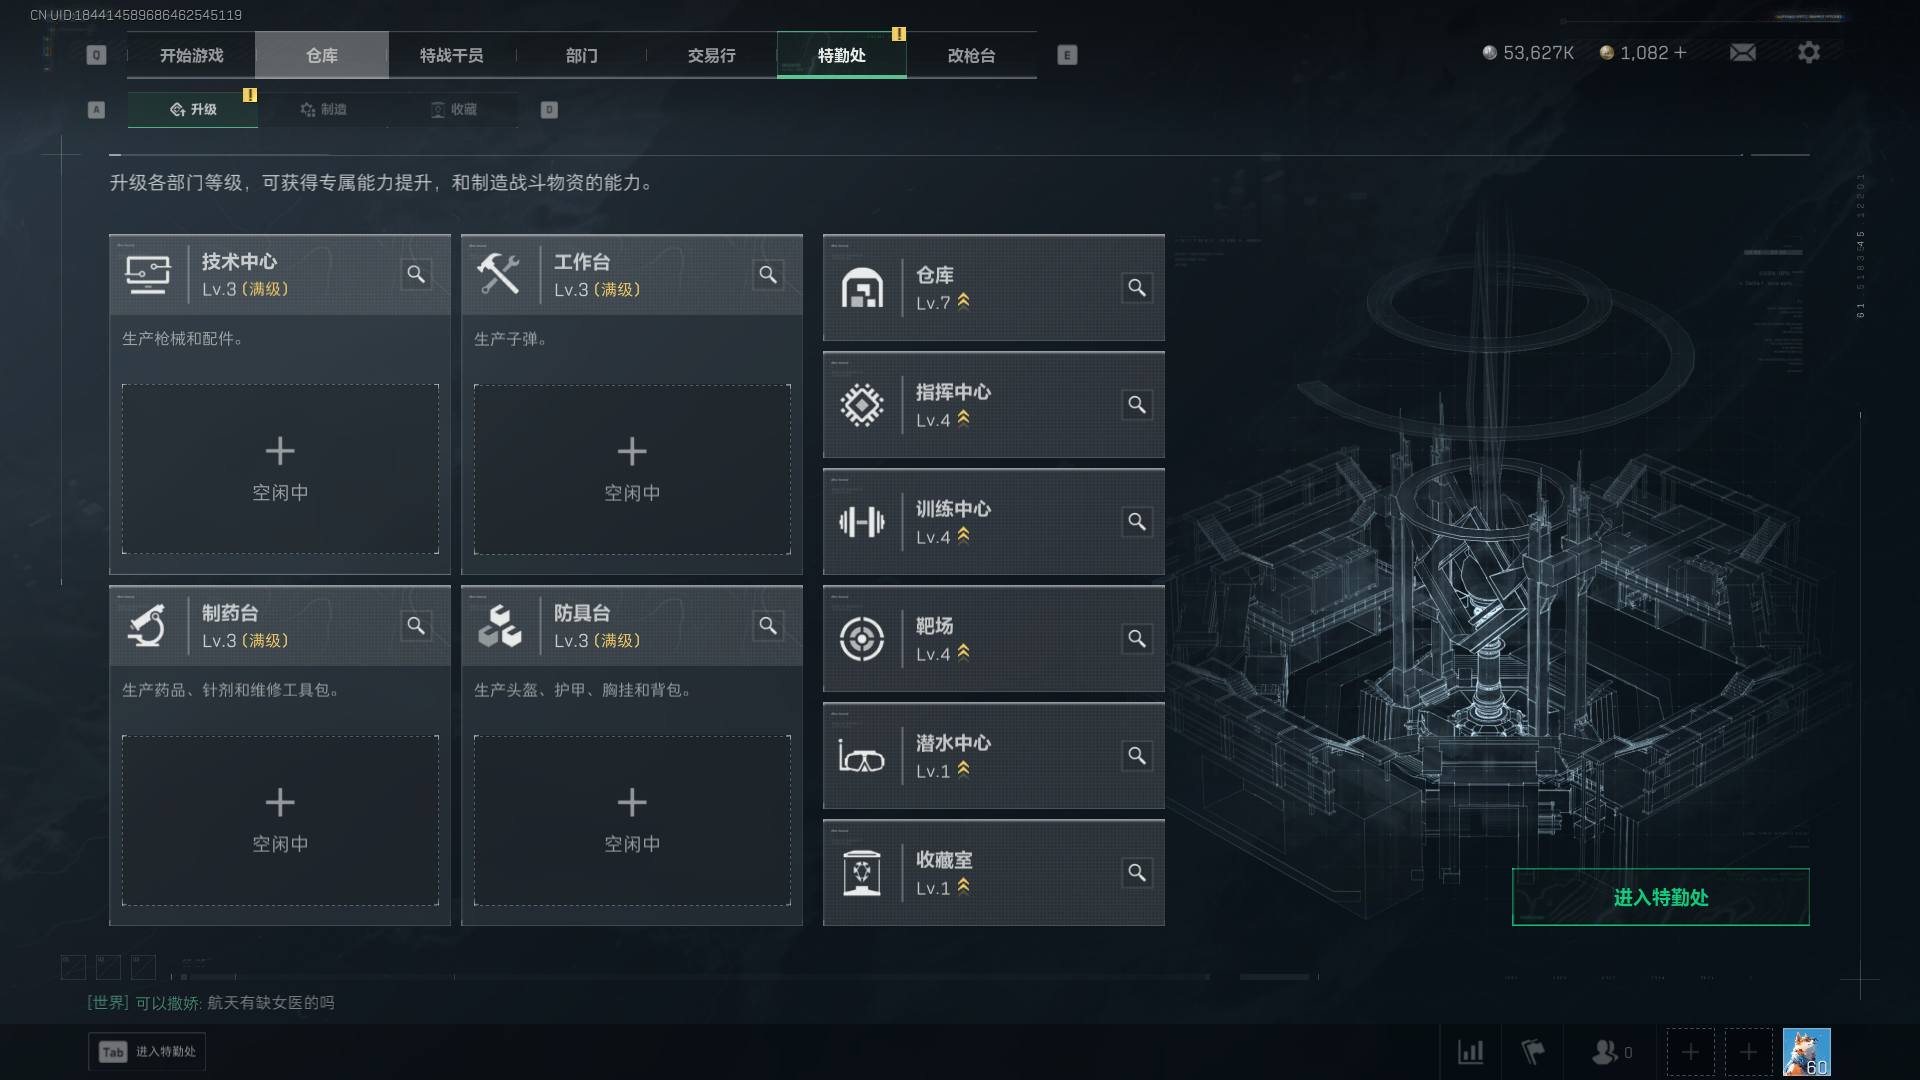Screen dimensions: 1920x1080
Task: Open the mail envelope icon
Action: 1743,52
